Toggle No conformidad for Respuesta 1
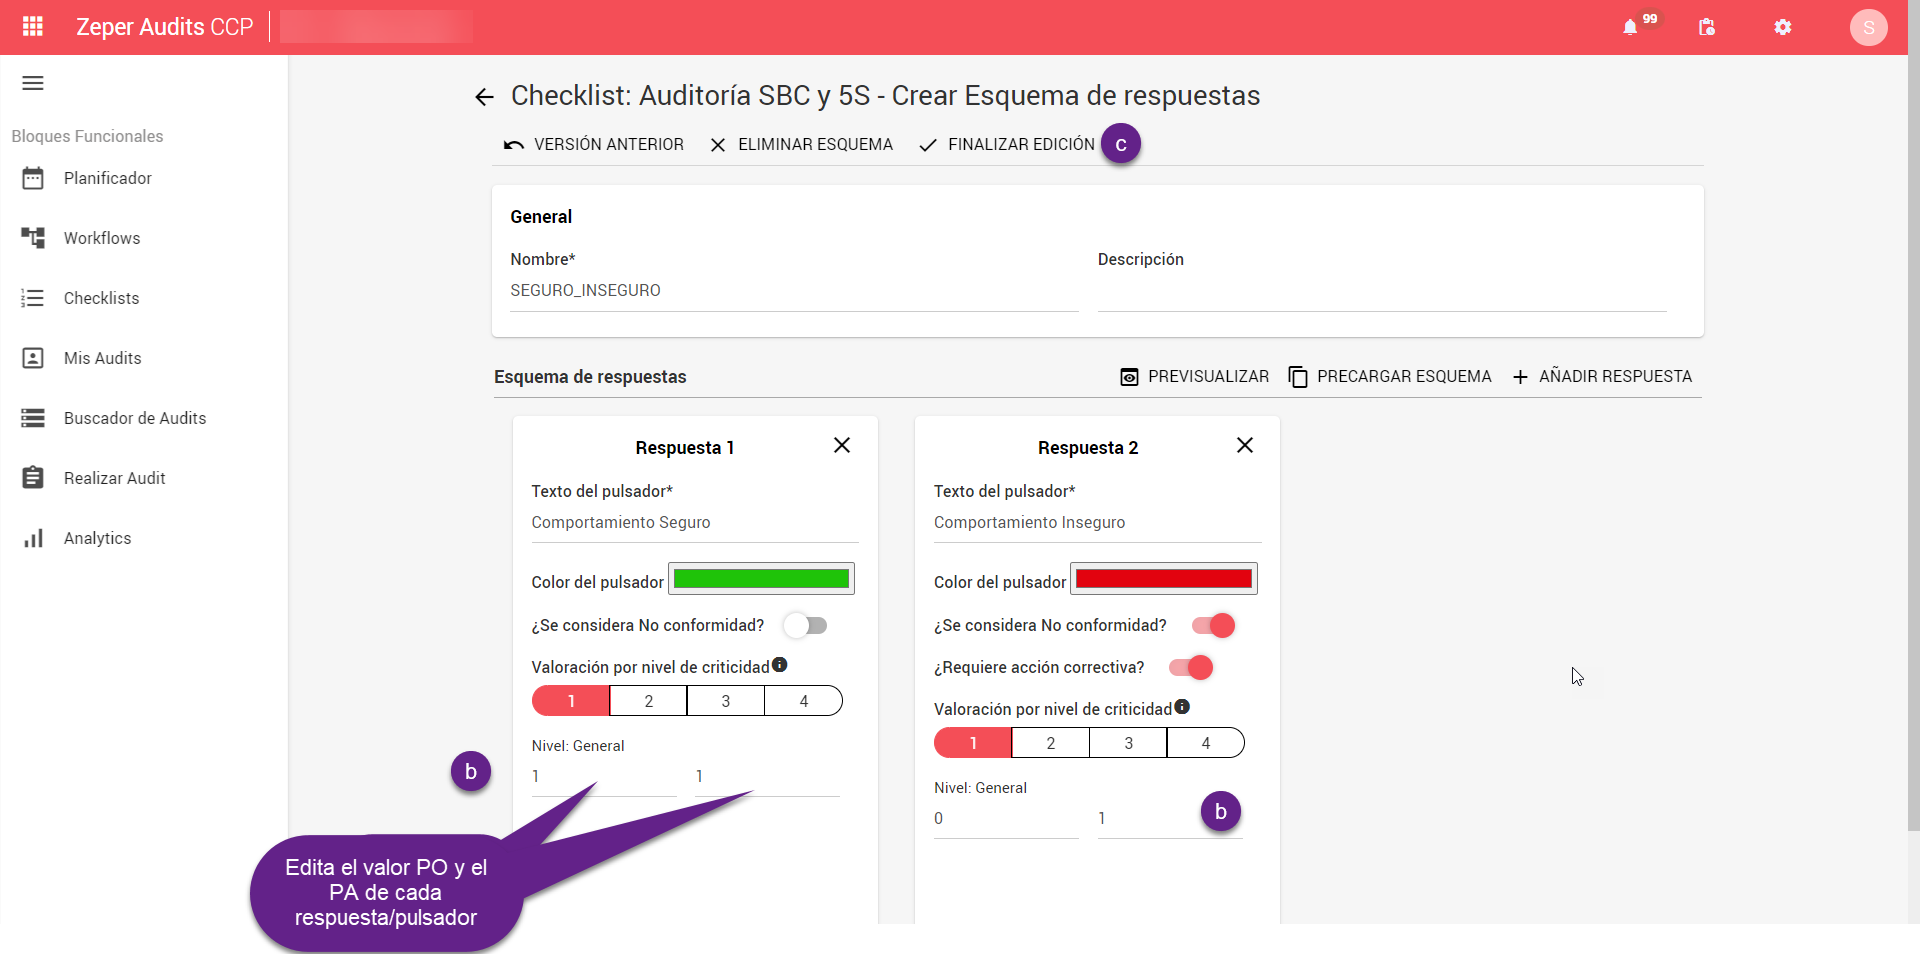This screenshot has width=1920, height=954. (x=806, y=626)
